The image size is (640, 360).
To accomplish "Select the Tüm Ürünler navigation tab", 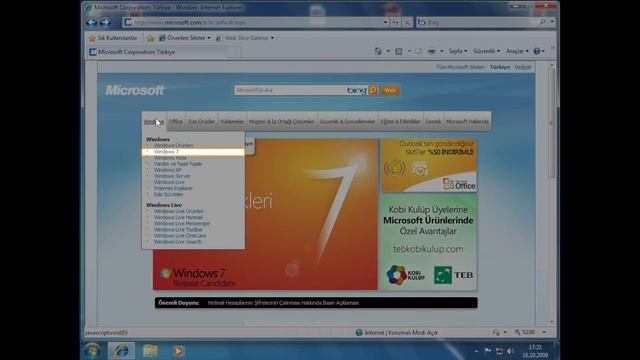I will click(201, 122).
